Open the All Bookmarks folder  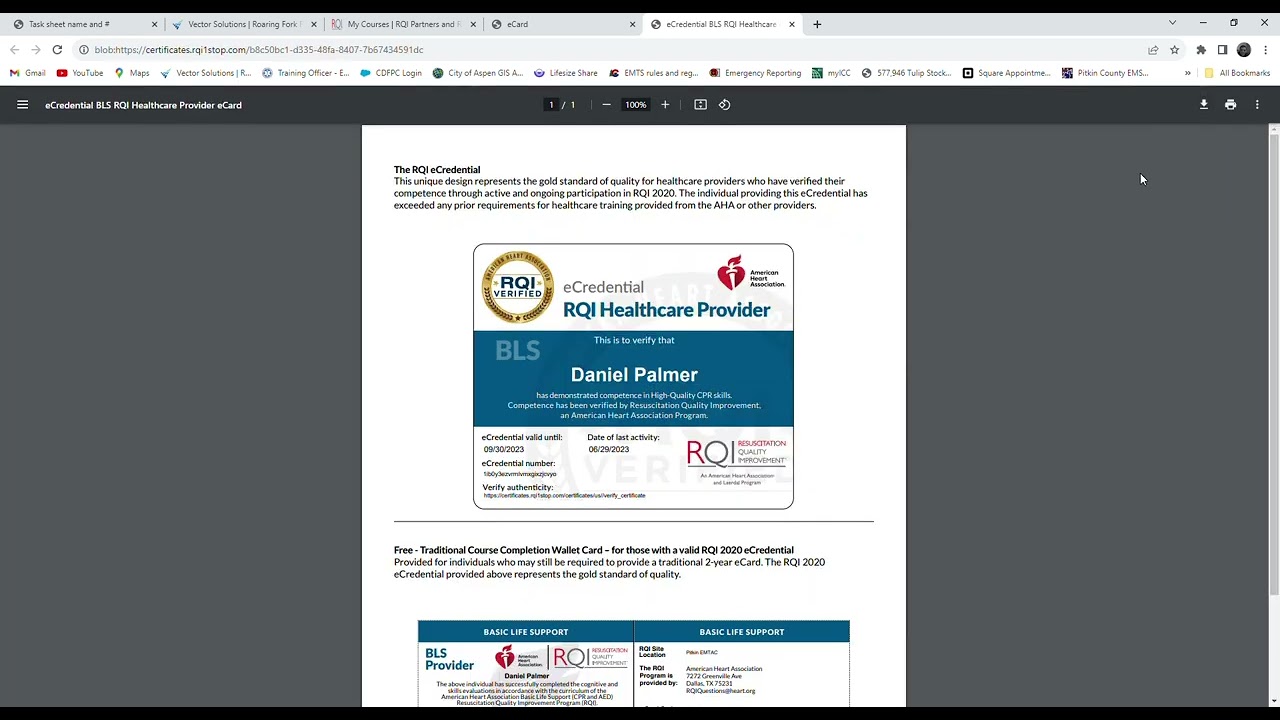pyautogui.click(x=1237, y=73)
